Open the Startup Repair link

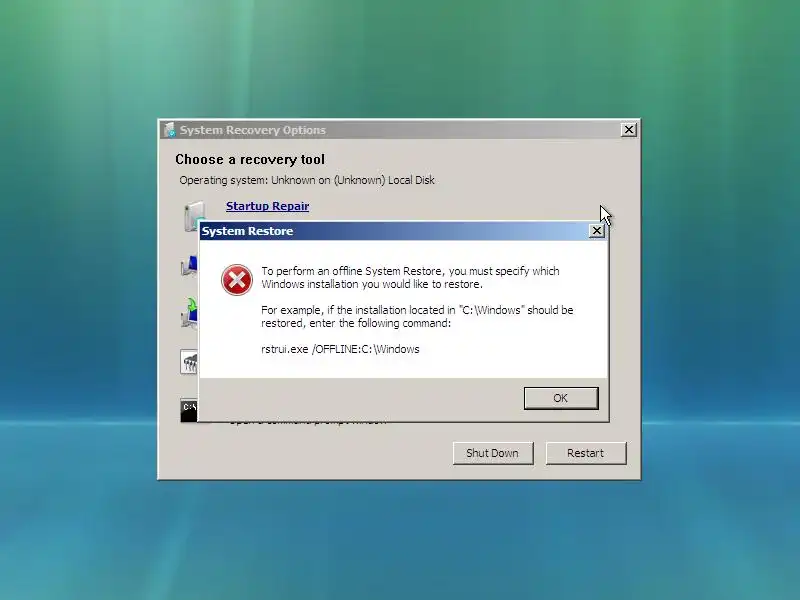[x=267, y=206]
